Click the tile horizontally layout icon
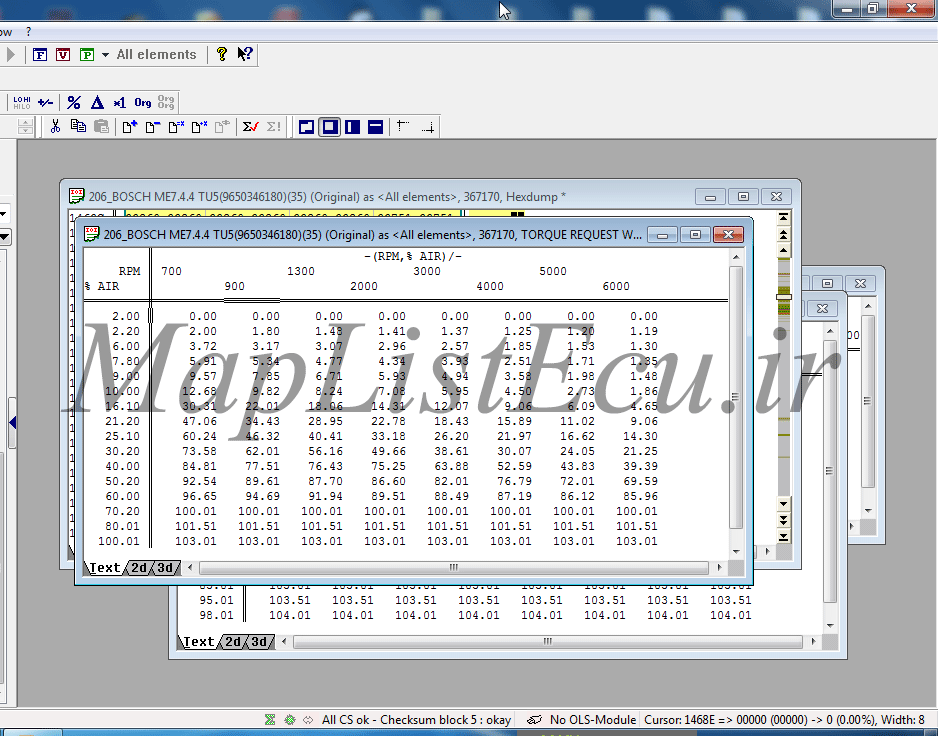 (x=375, y=127)
